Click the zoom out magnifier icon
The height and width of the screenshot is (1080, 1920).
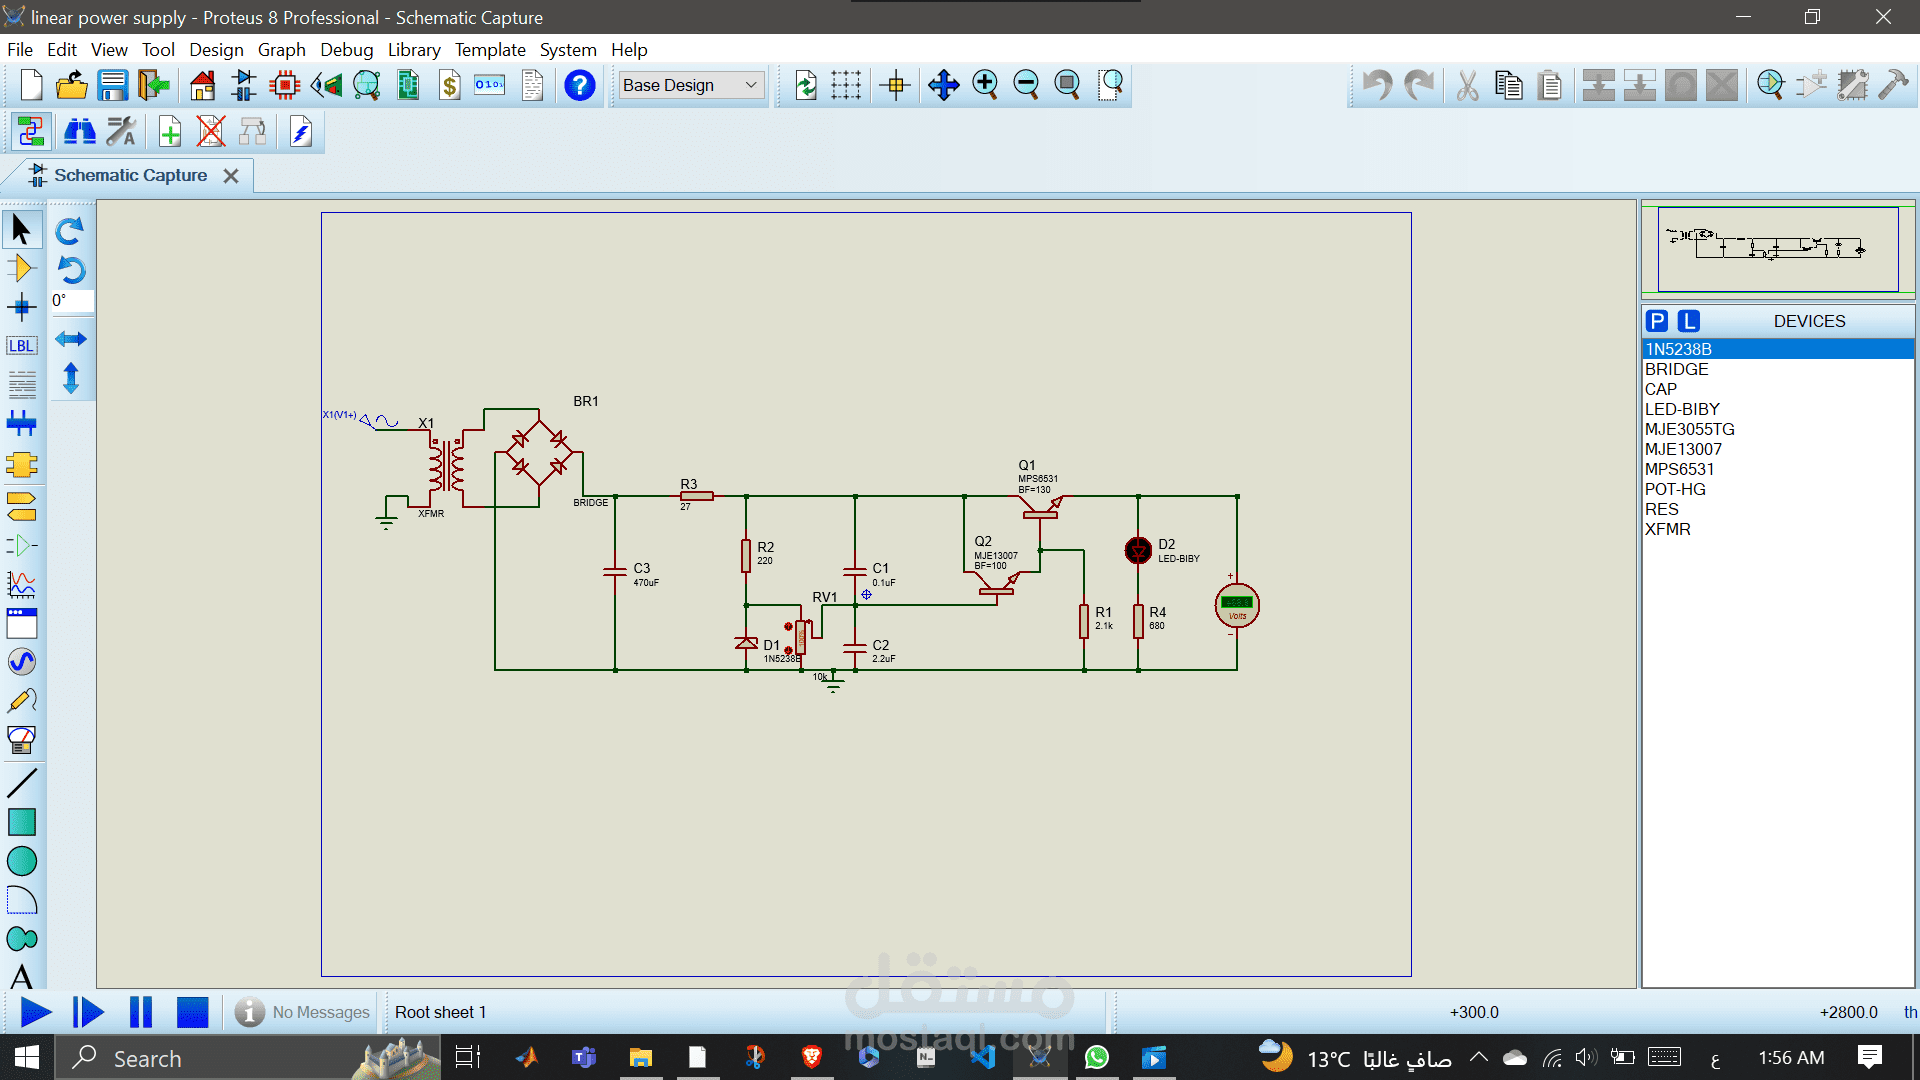[1025, 84]
